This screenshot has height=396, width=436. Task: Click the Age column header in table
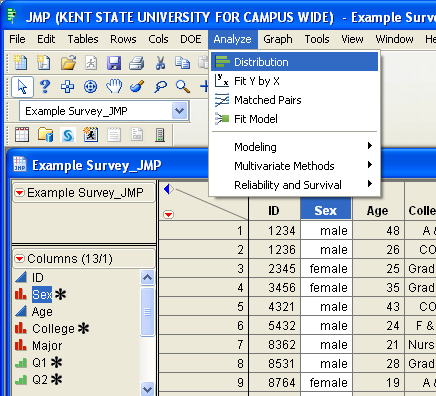click(378, 210)
